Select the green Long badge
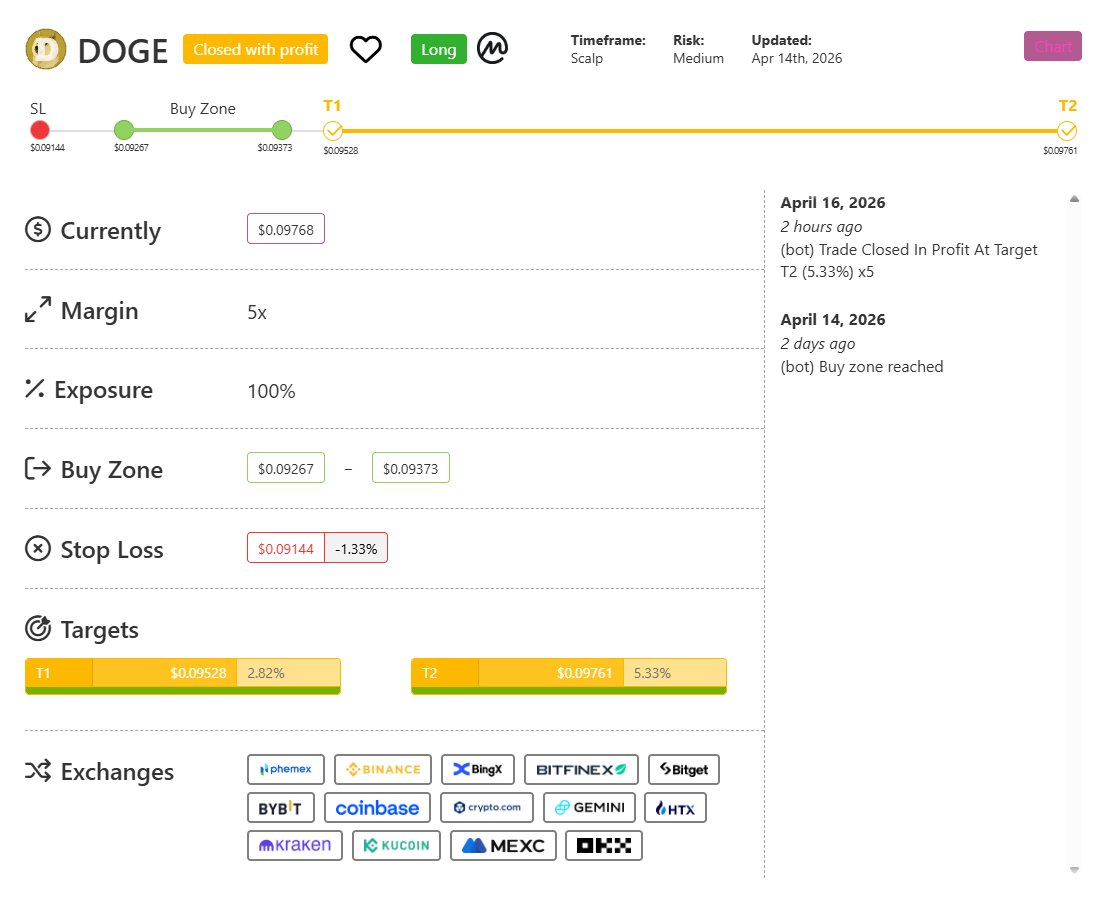The image size is (1111, 909). pyautogui.click(x=438, y=49)
